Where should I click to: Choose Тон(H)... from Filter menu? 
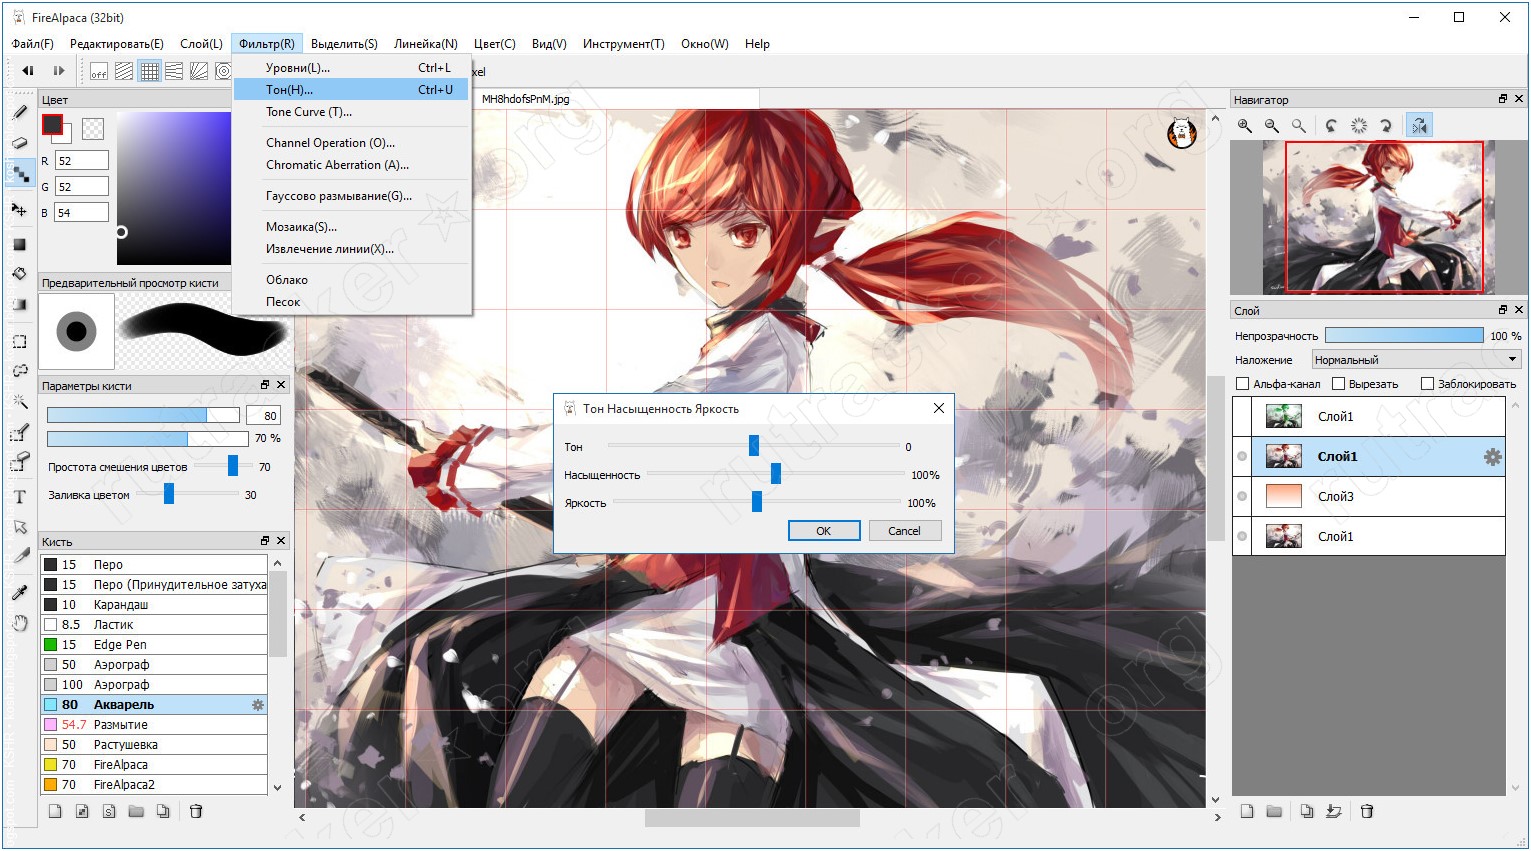352,90
